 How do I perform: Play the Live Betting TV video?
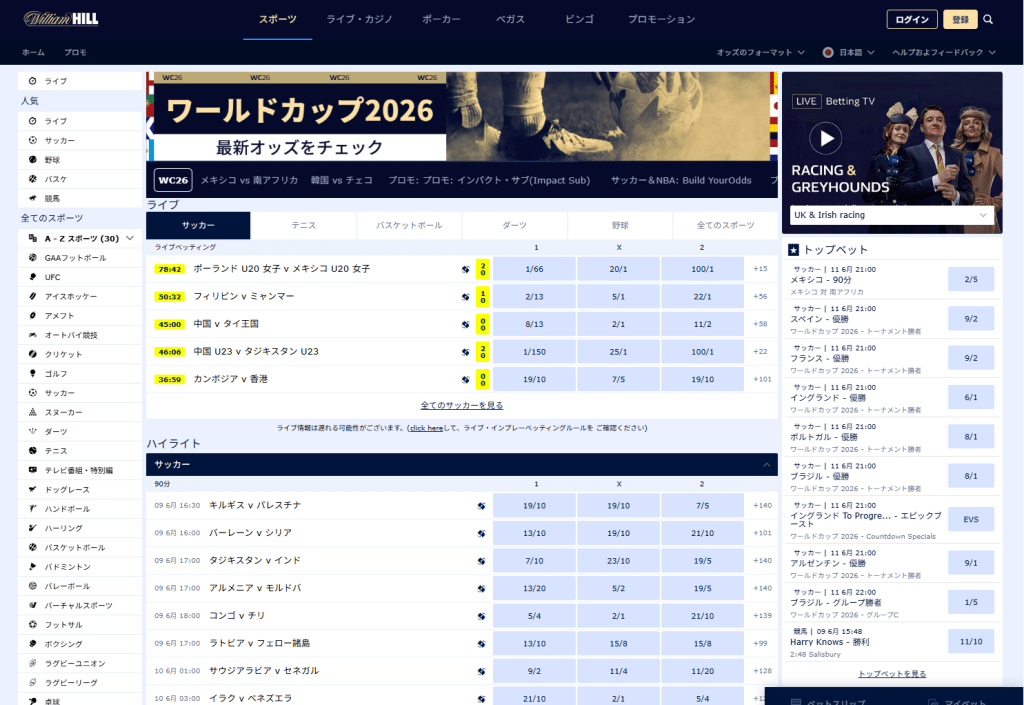(826, 138)
